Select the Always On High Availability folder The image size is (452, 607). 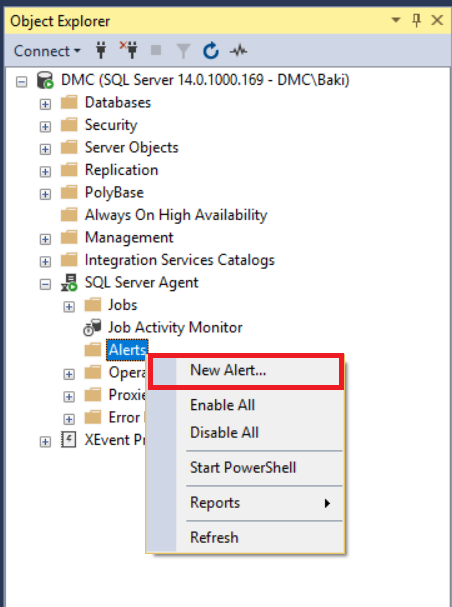pyautogui.click(x=176, y=215)
